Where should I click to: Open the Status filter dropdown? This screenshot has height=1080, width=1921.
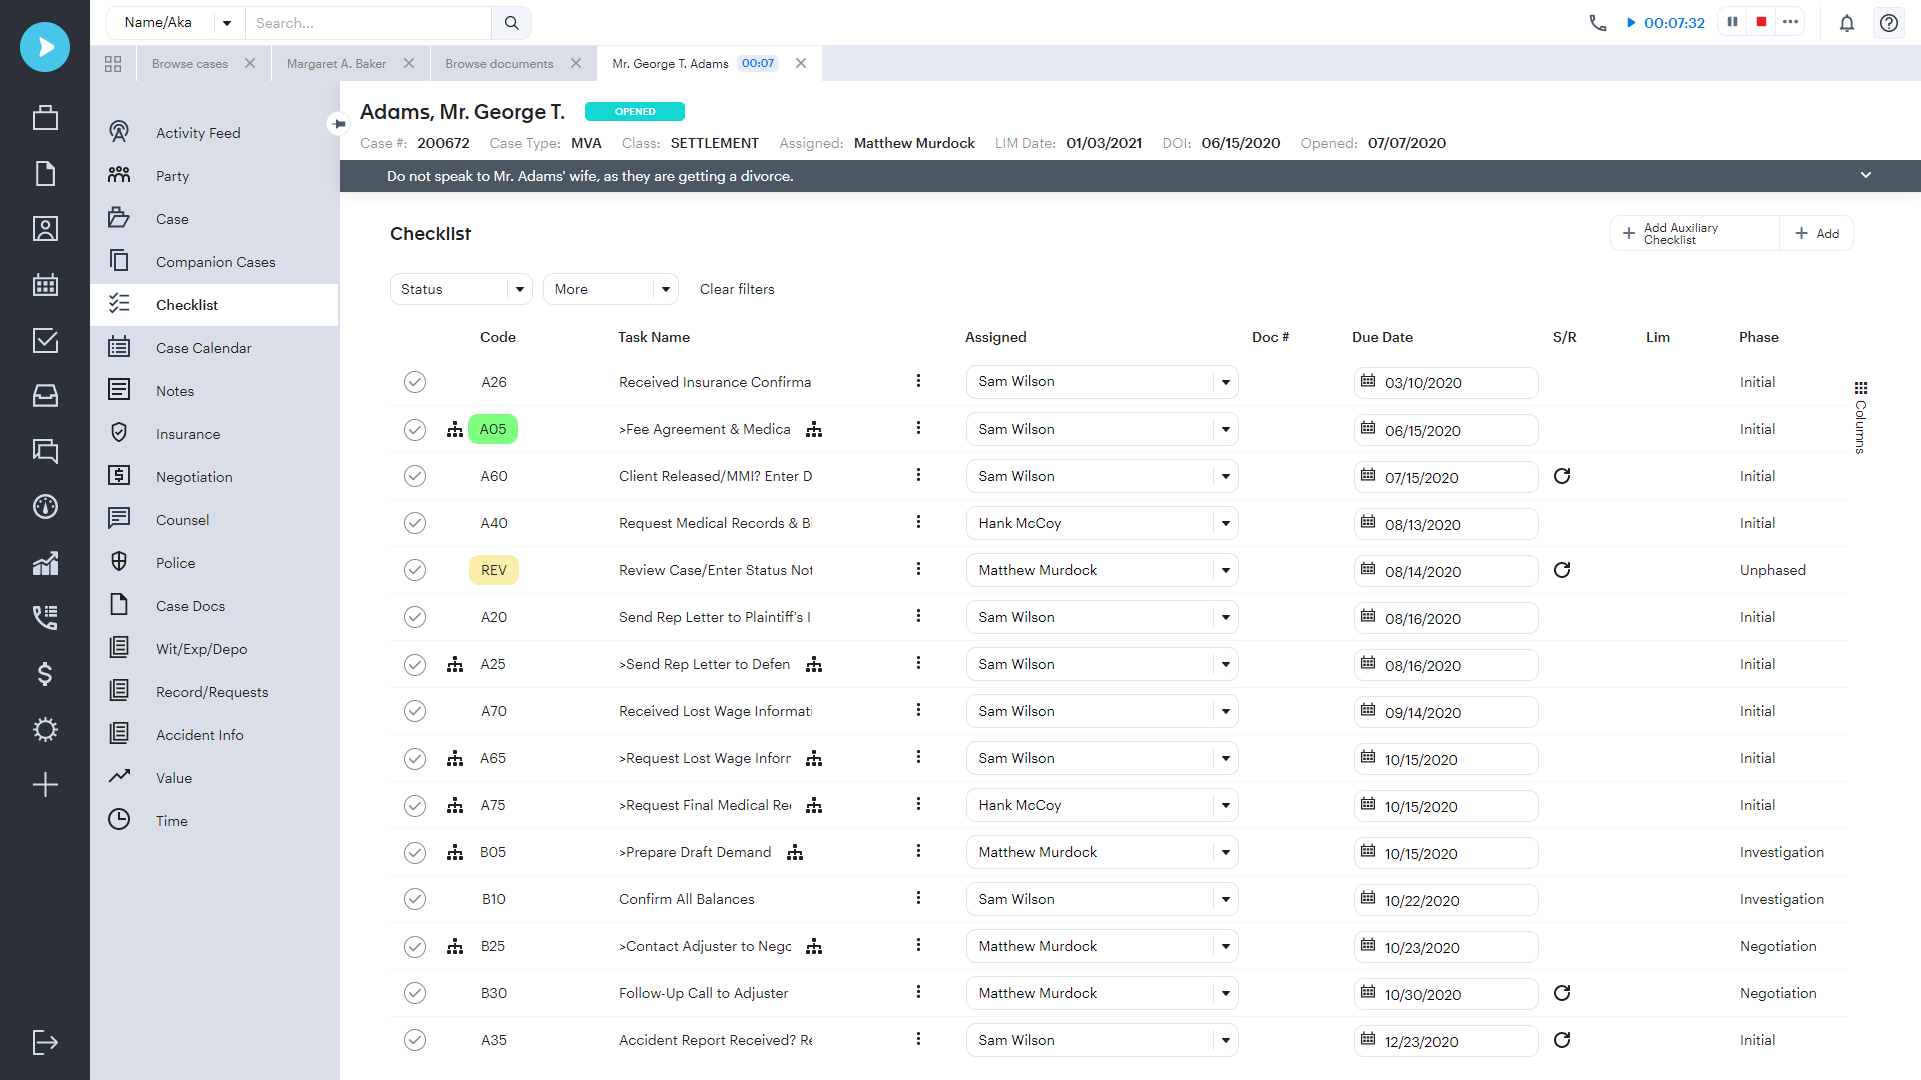pyautogui.click(x=460, y=288)
